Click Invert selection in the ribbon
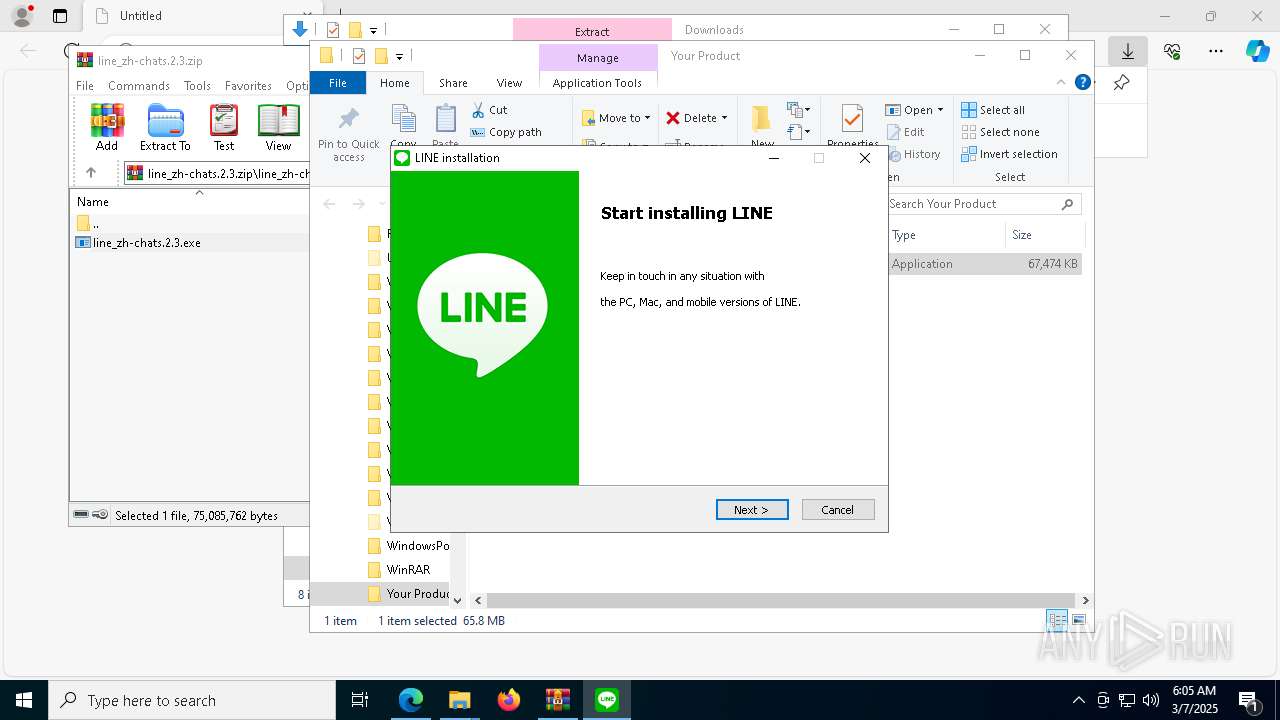The image size is (1280, 720). click(x=1010, y=154)
